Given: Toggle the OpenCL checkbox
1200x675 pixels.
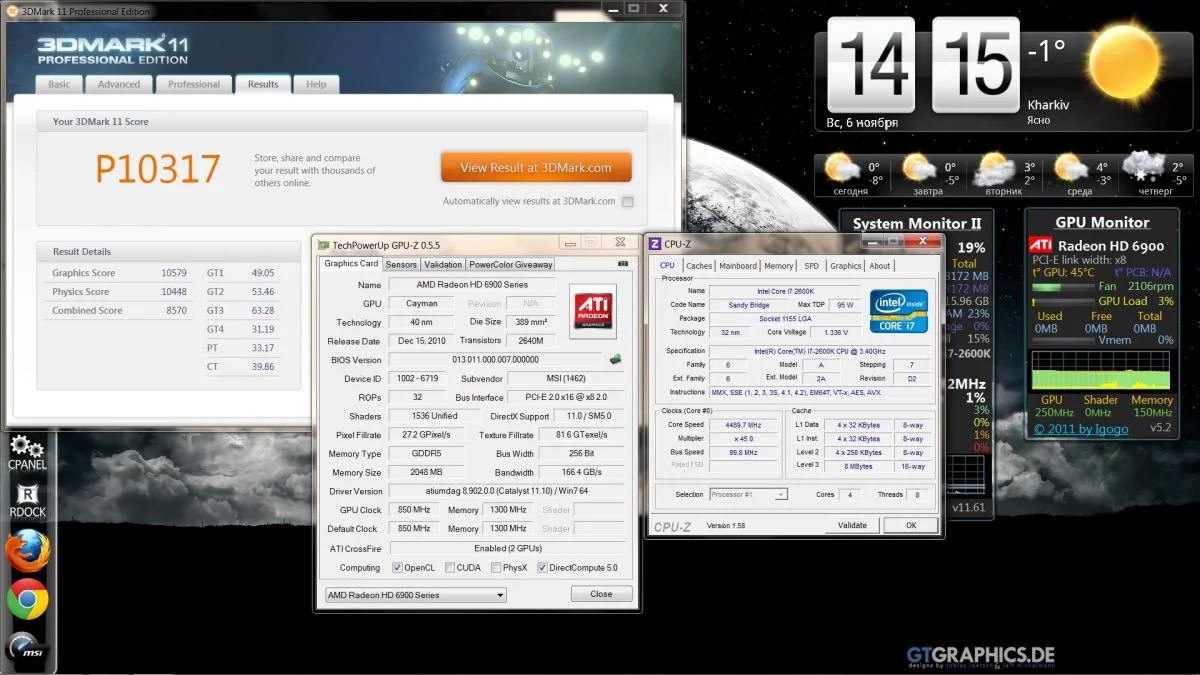Looking at the screenshot, I should (x=398, y=568).
